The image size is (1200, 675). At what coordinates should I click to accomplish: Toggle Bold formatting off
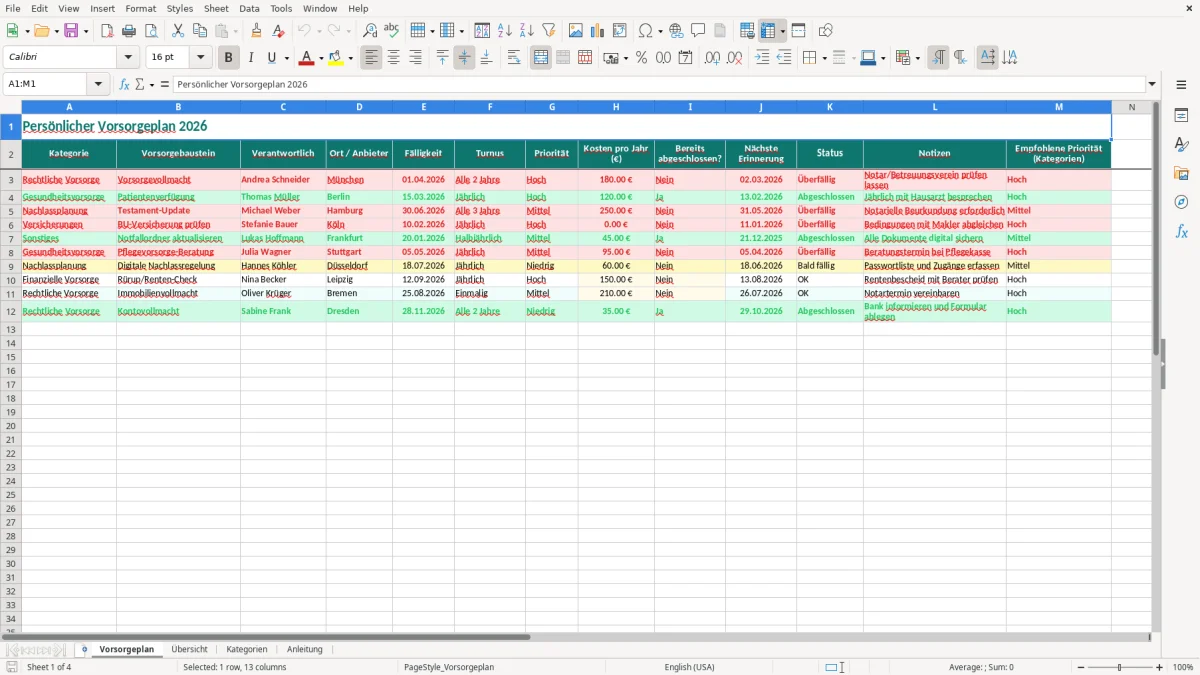[x=228, y=58]
